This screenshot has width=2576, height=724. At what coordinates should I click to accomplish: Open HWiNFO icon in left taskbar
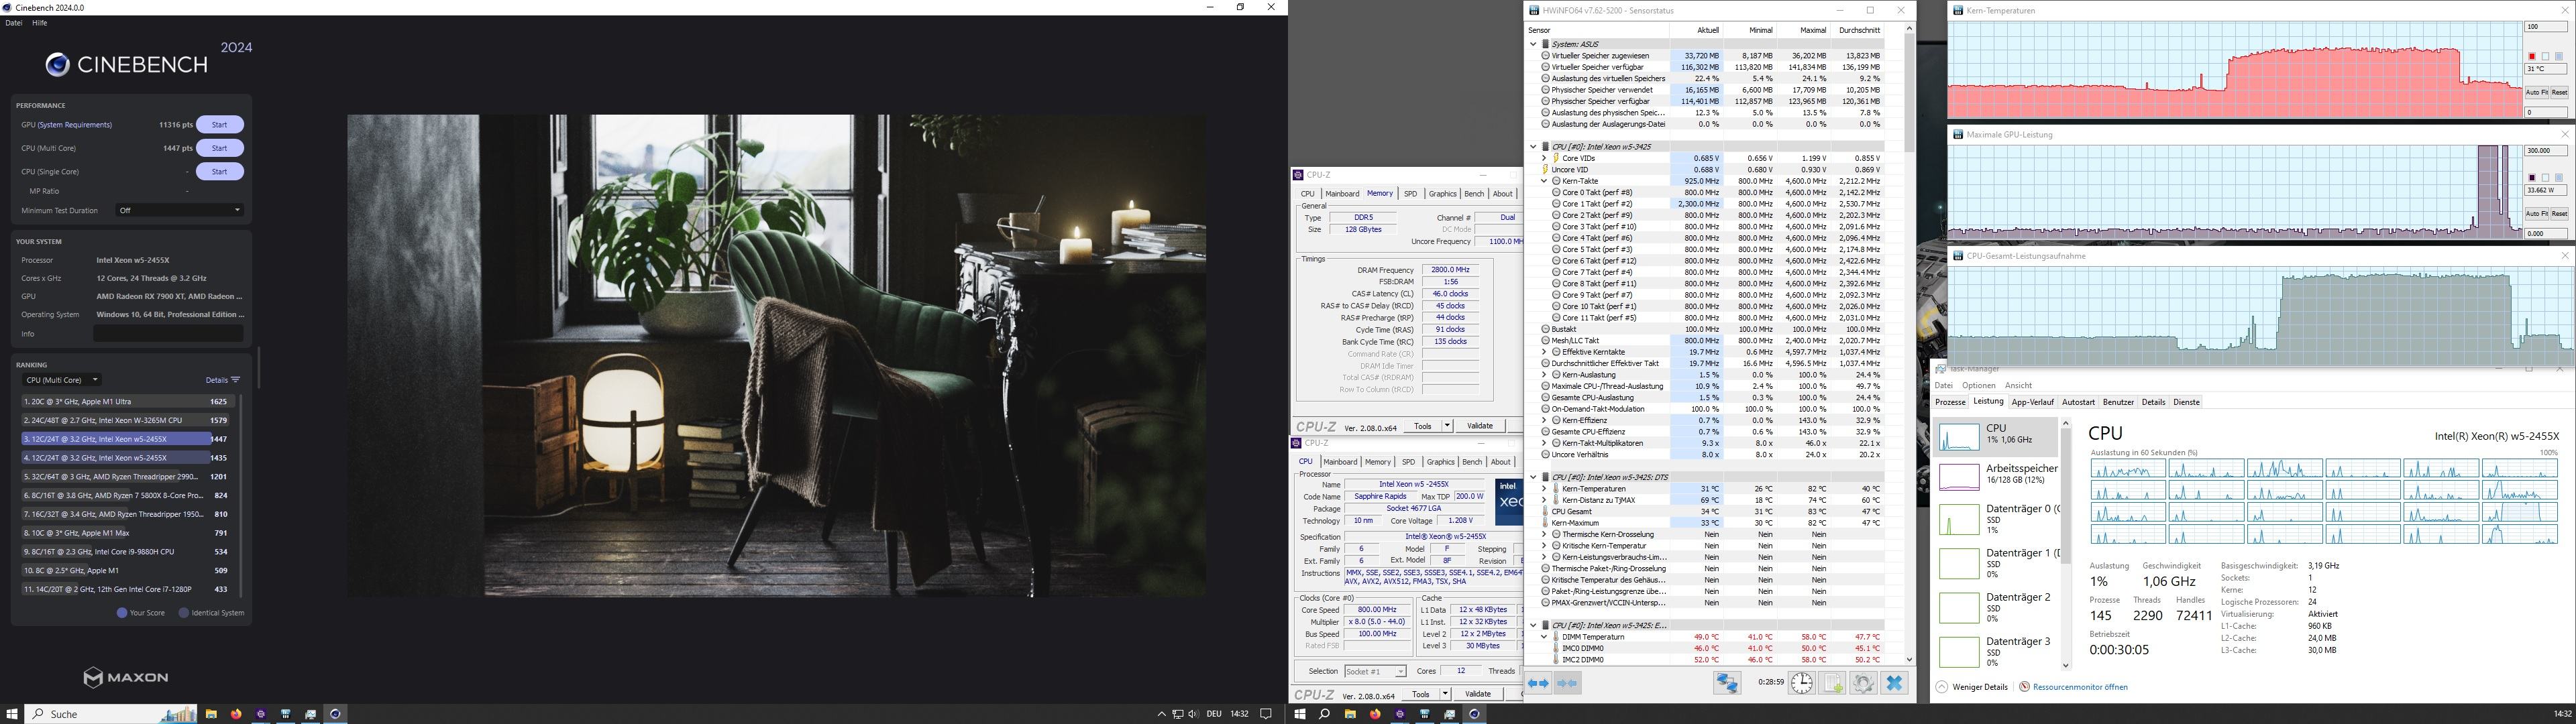pyautogui.click(x=286, y=714)
